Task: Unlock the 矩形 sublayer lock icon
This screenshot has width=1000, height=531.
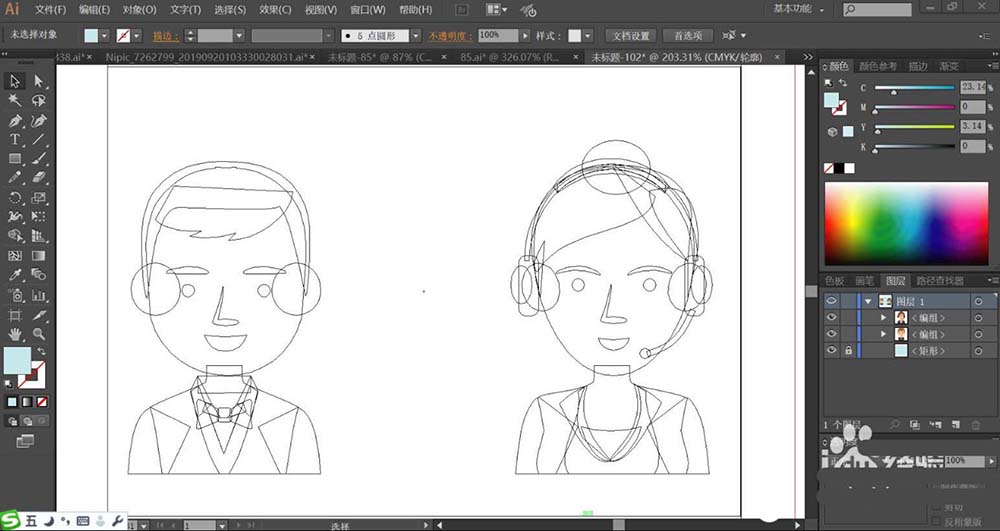Action: click(x=848, y=351)
